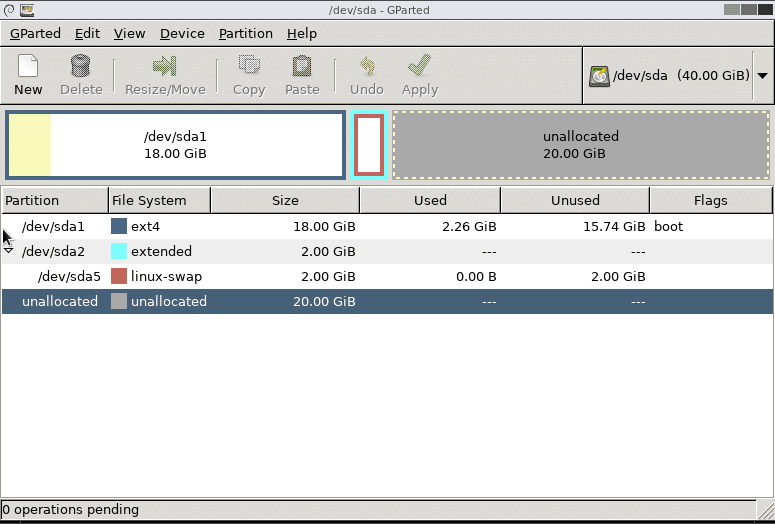Click the New partition toolbar icon
Image resolution: width=775 pixels, height=524 pixels.
(x=28, y=67)
